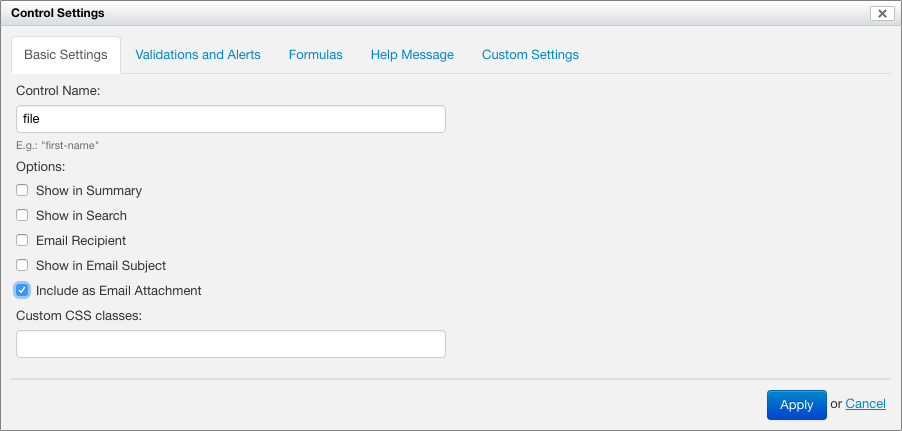Open the Validations and Alerts tab
This screenshot has height=431, width=902.
198,55
